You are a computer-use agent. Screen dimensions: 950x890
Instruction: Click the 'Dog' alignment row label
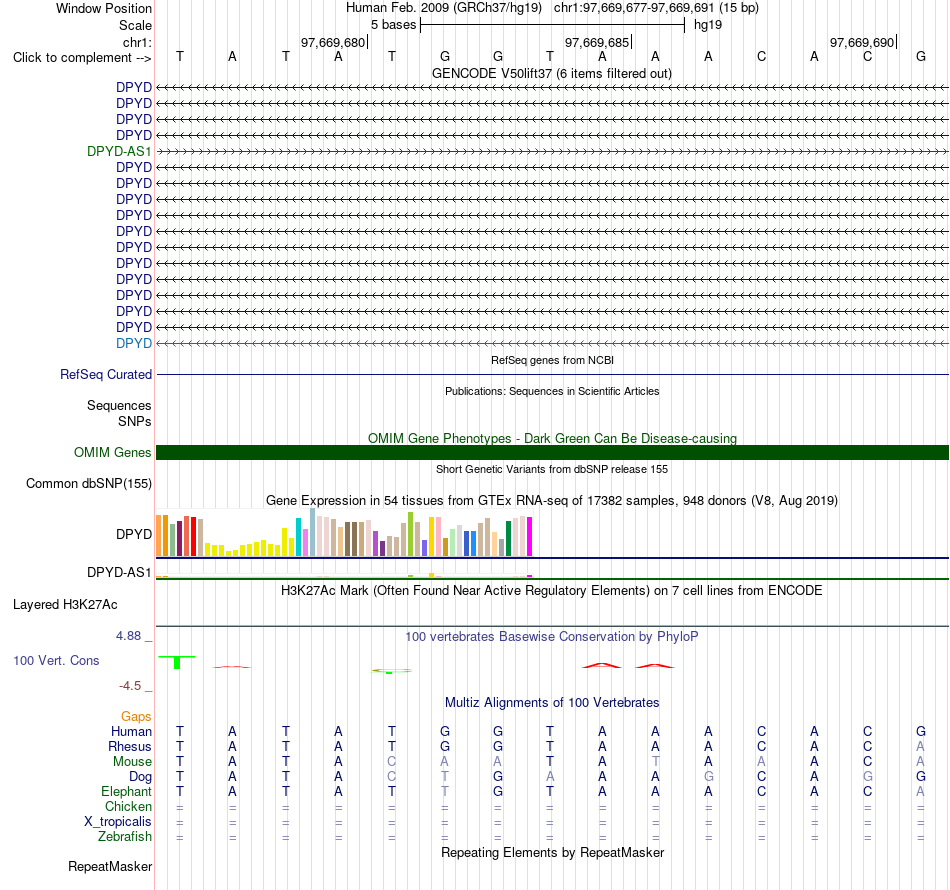(x=140, y=777)
